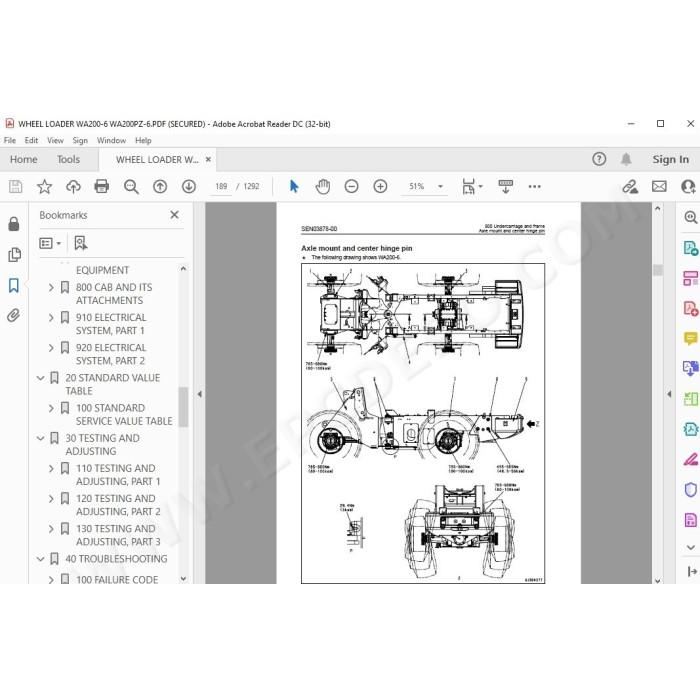
Task: Click the right pane expand arrow icon at bottom
Action: (x=692, y=571)
